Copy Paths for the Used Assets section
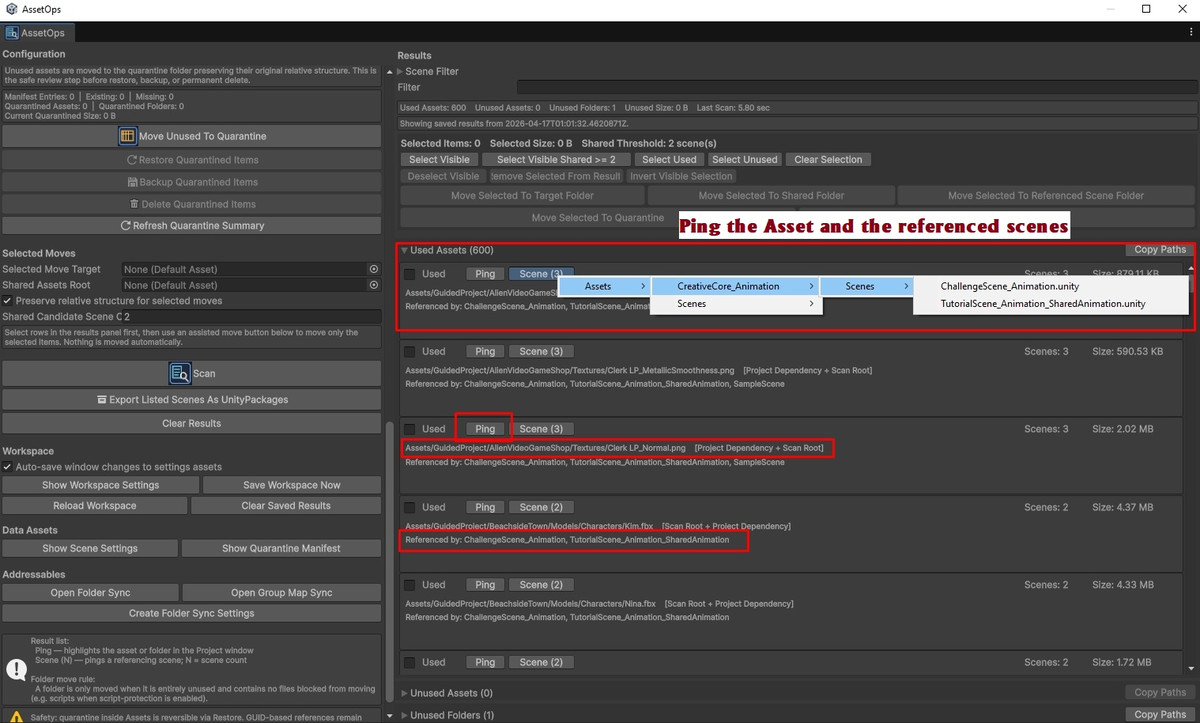 point(1160,250)
